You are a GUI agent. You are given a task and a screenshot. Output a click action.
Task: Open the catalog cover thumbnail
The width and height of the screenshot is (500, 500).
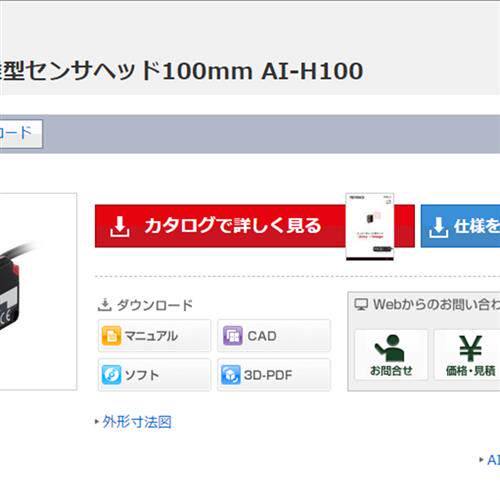(x=370, y=226)
